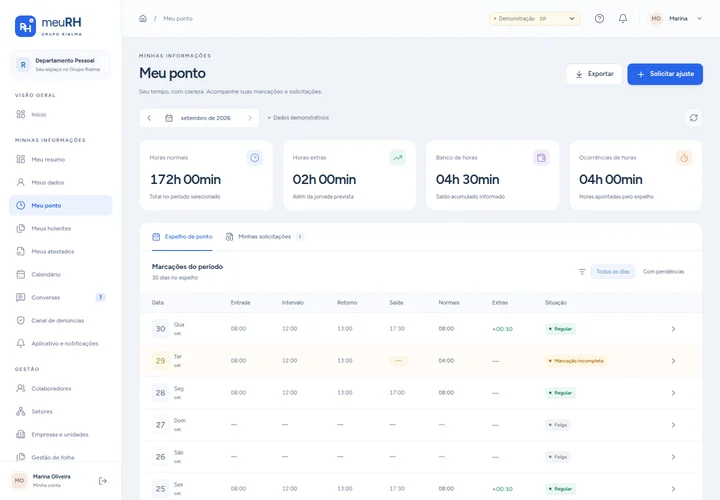Click the wallet icon on Banco de horas card
The width and height of the screenshot is (720, 500).
click(x=541, y=158)
